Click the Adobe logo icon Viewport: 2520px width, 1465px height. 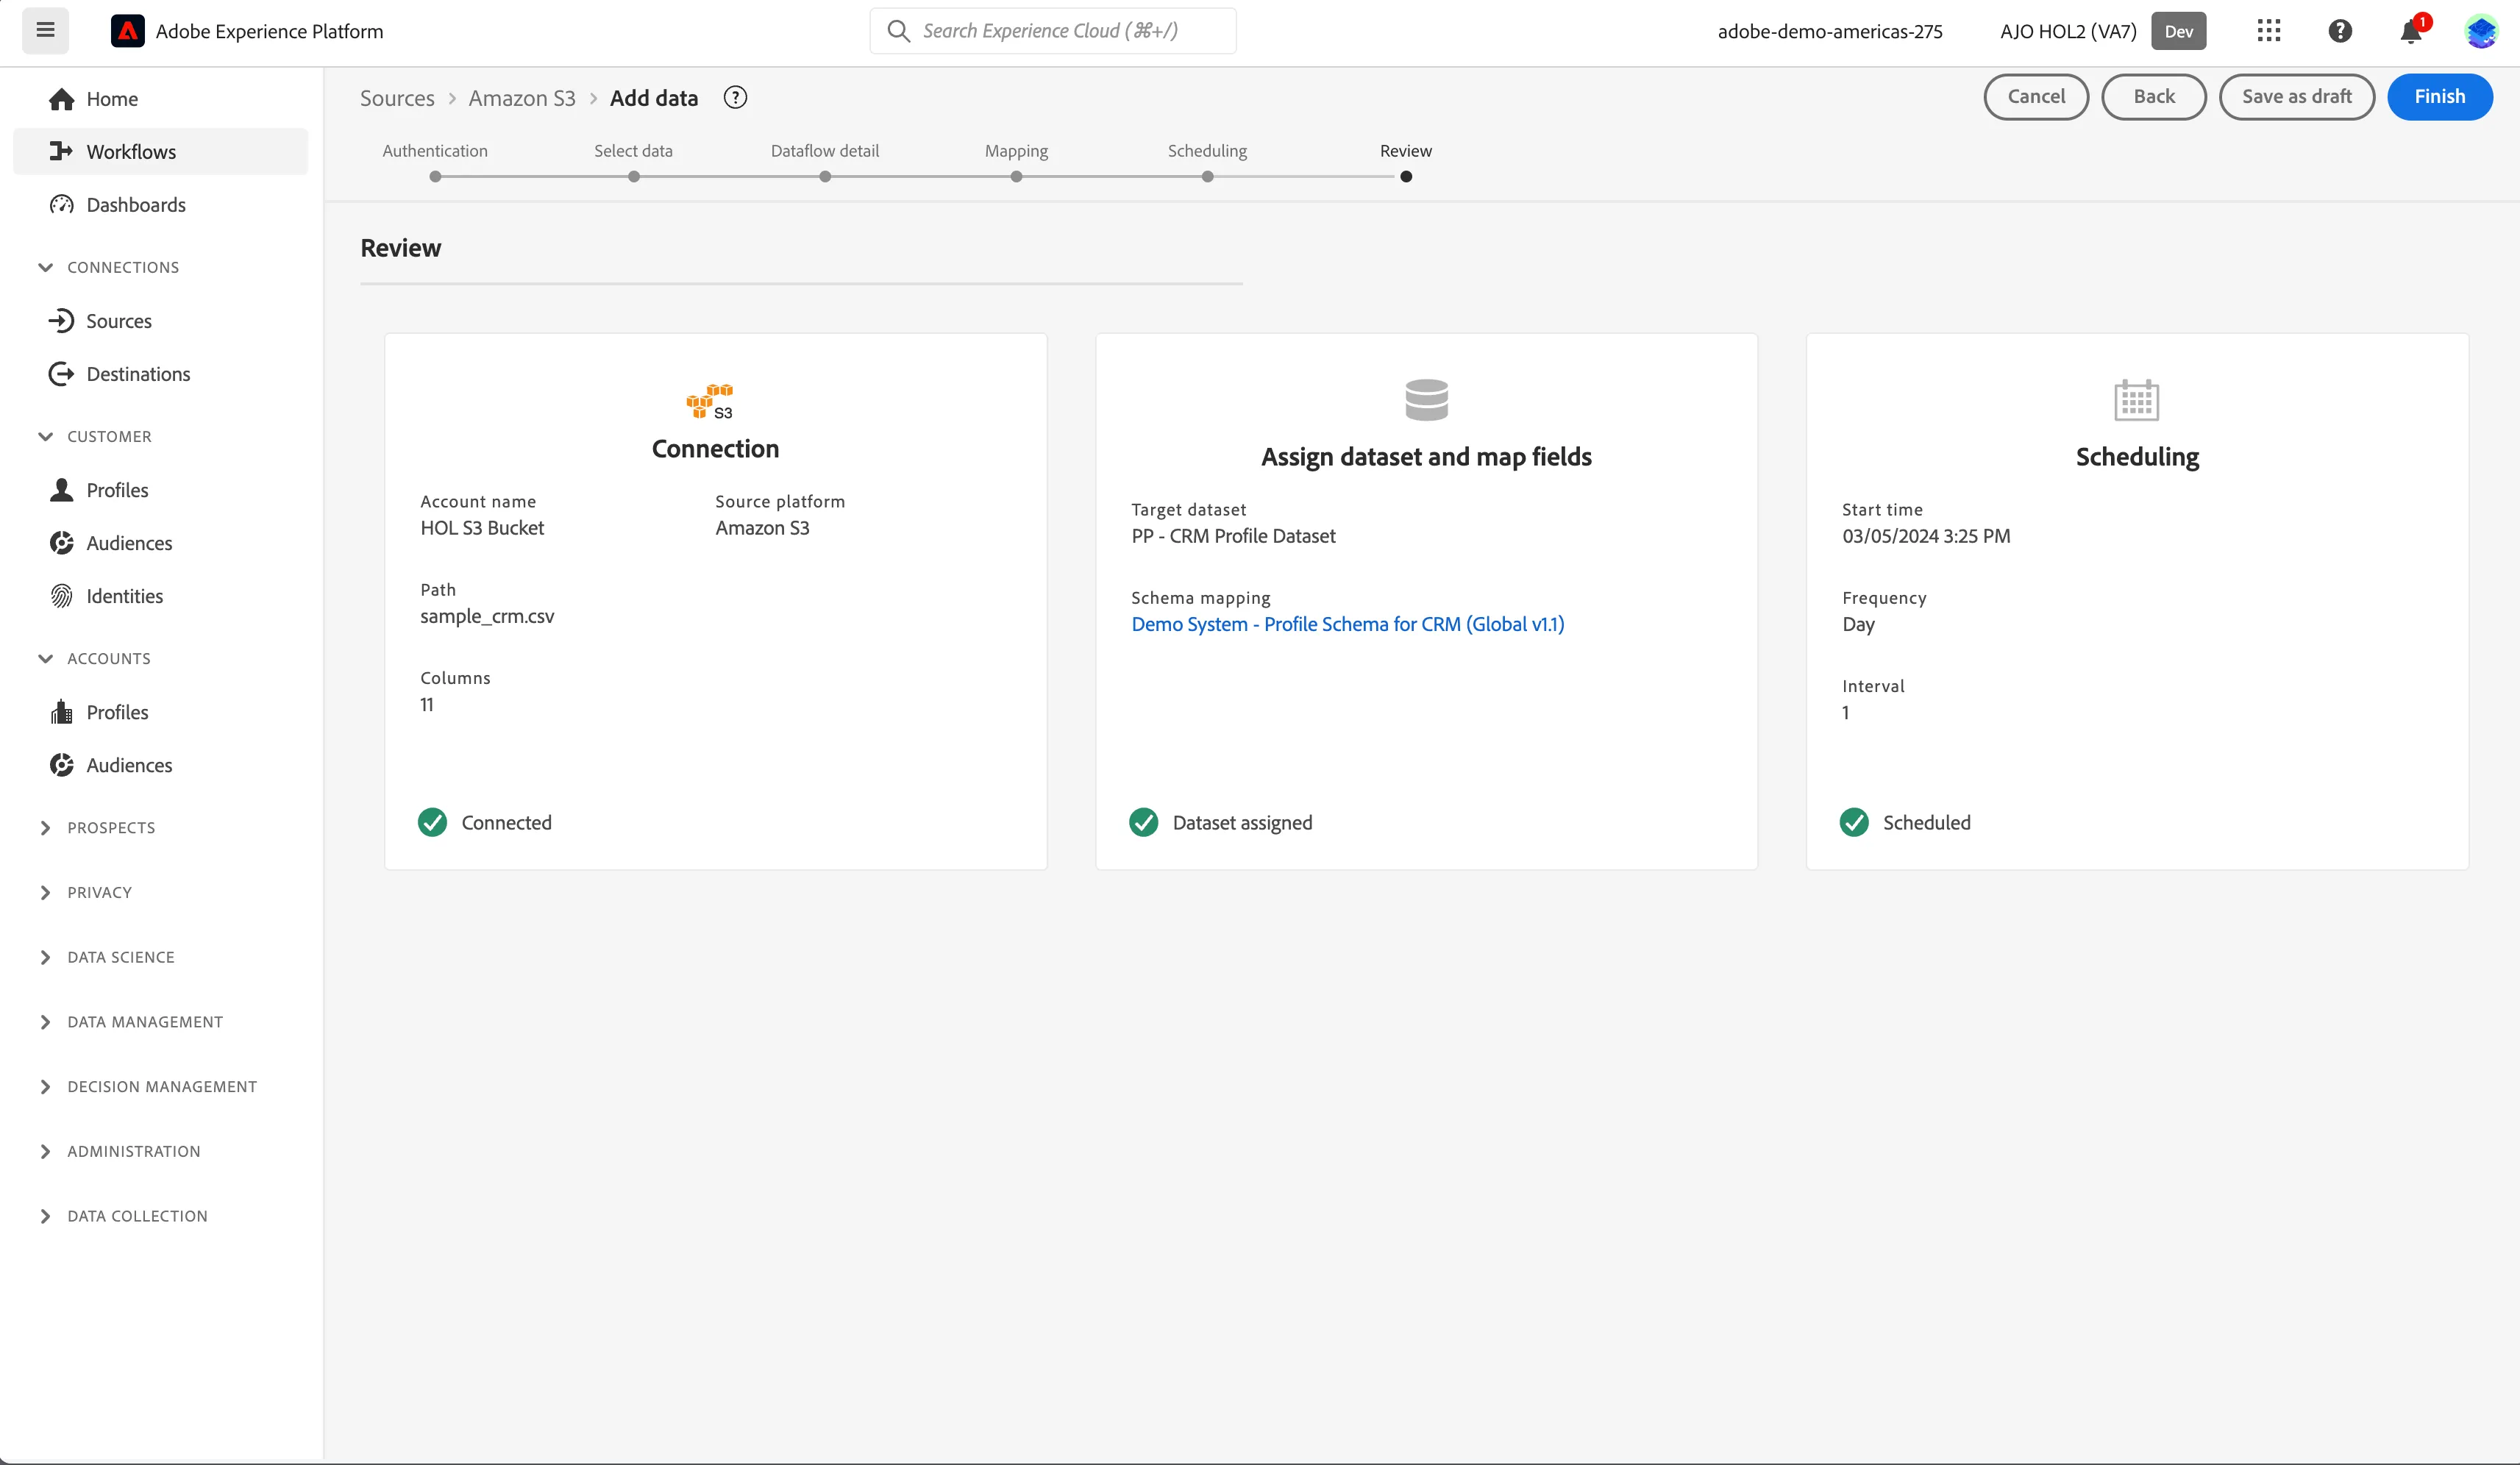click(127, 31)
